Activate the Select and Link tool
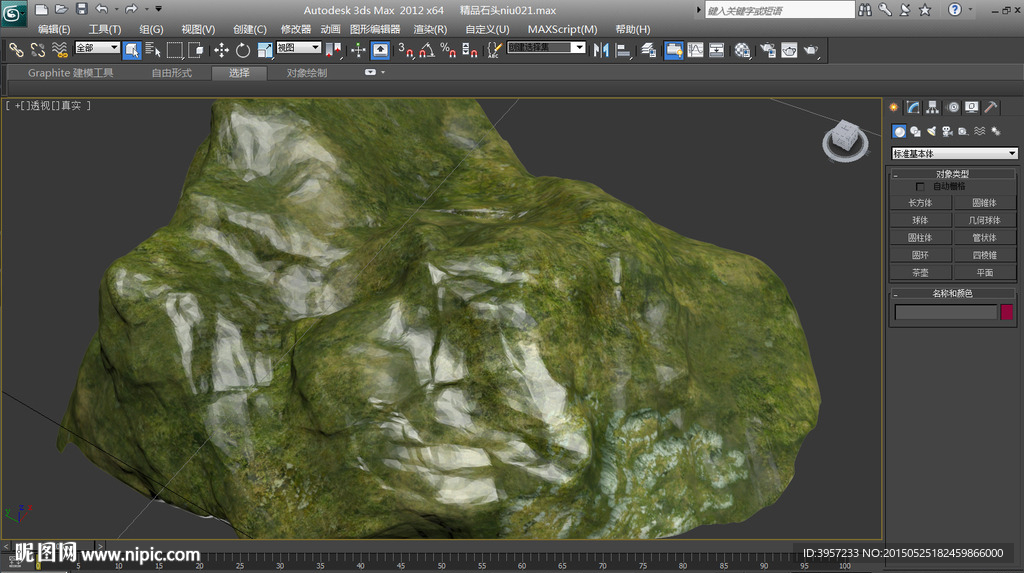This screenshot has width=1024, height=573. click(16, 50)
